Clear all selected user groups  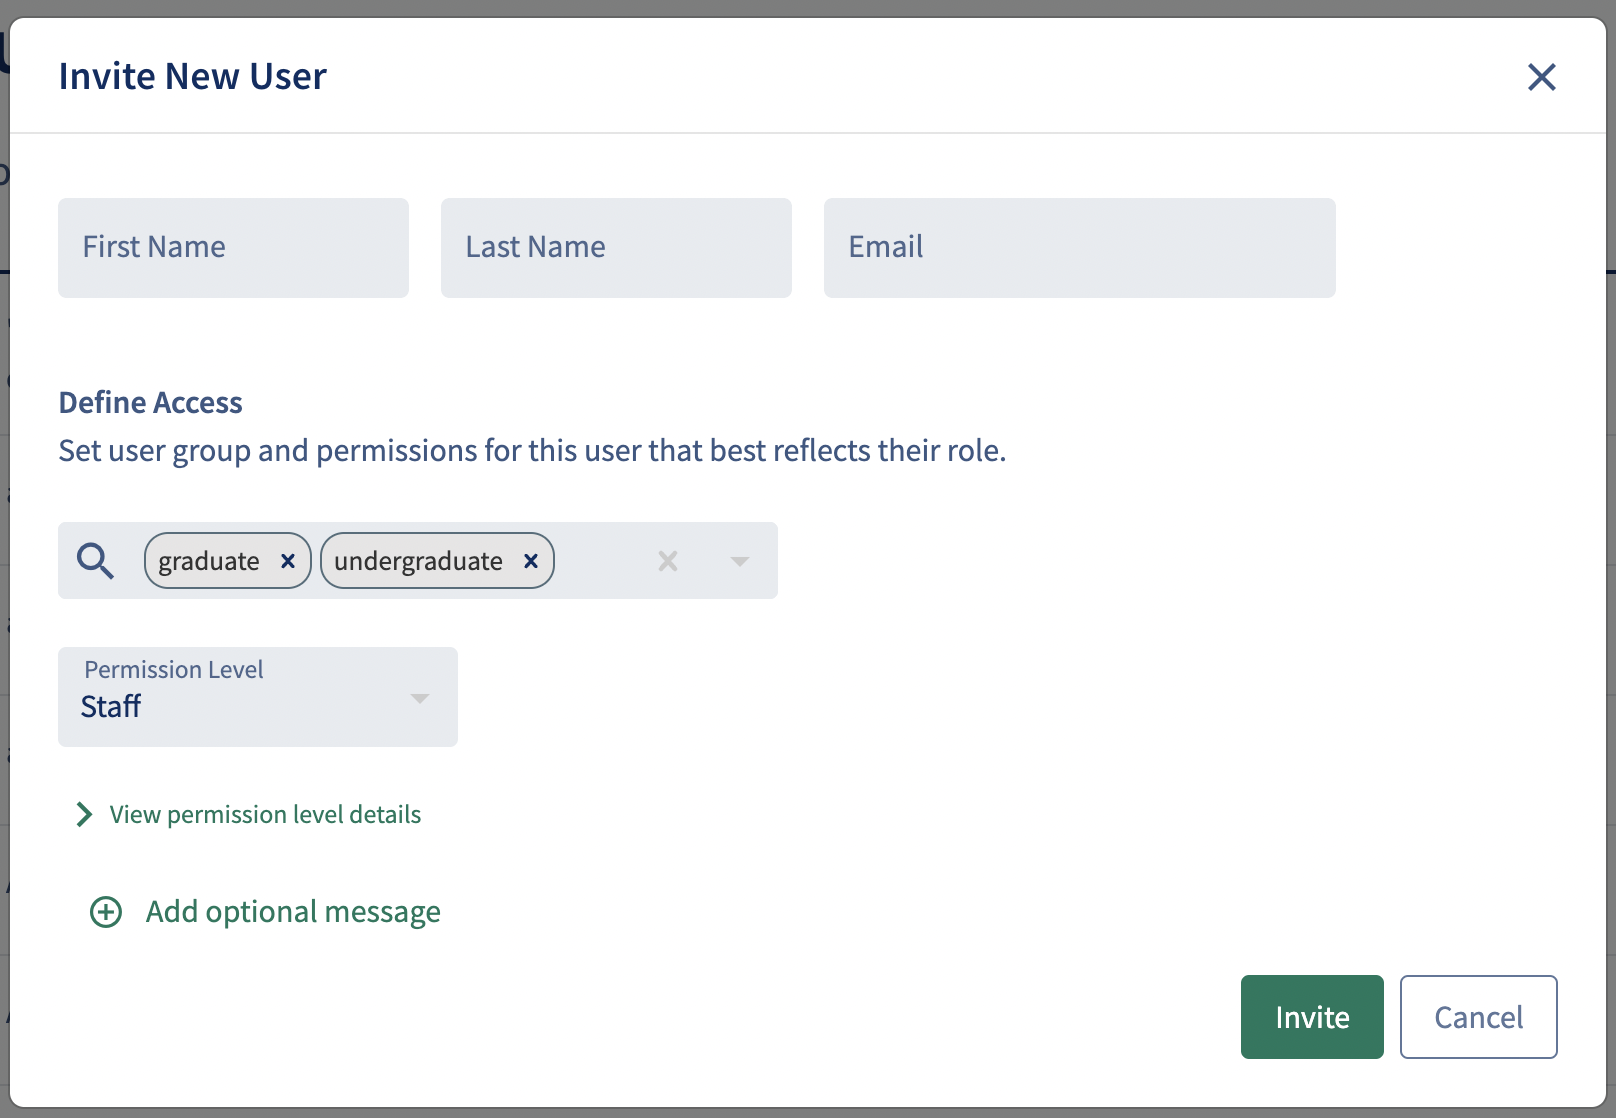coord(668,561)
